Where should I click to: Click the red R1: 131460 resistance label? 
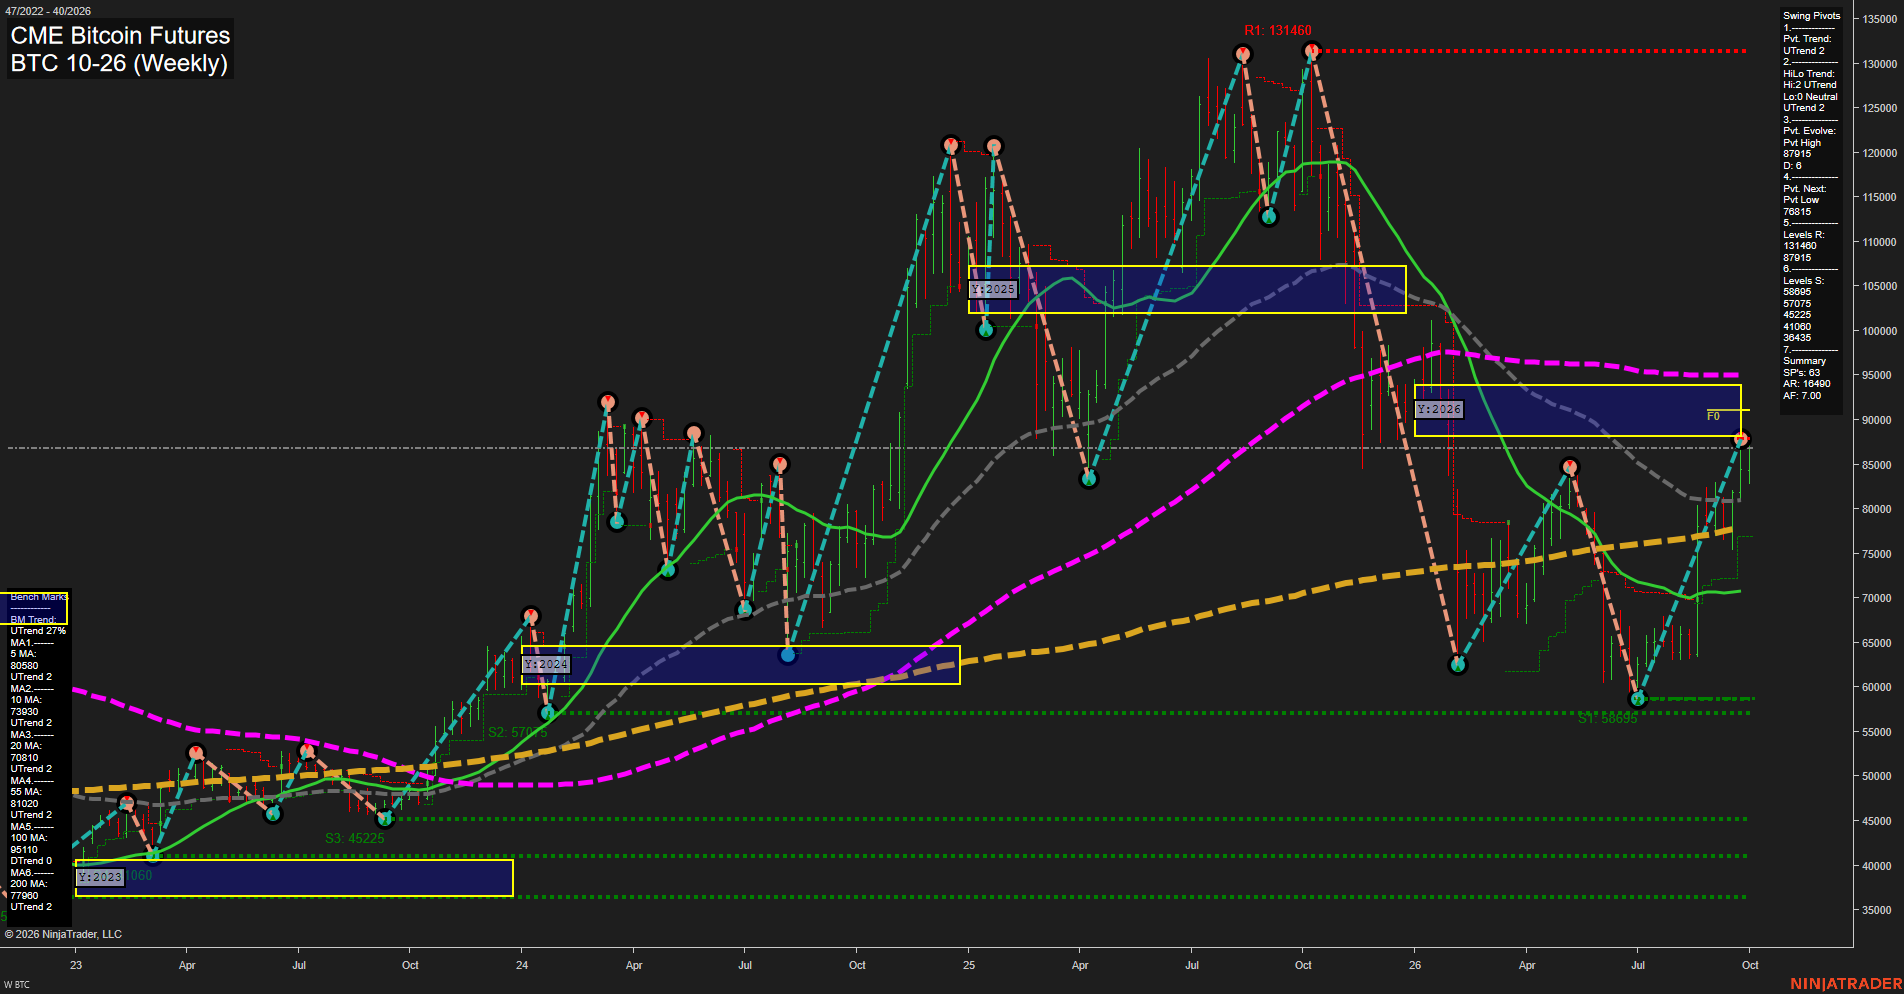pyautogui.click(x=1277, y=30)
